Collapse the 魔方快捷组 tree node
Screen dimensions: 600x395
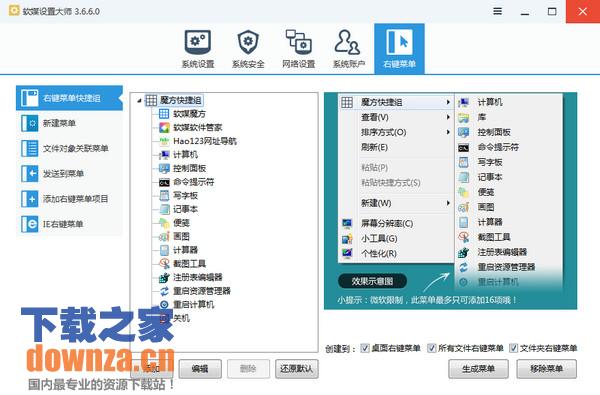point(139,100)
